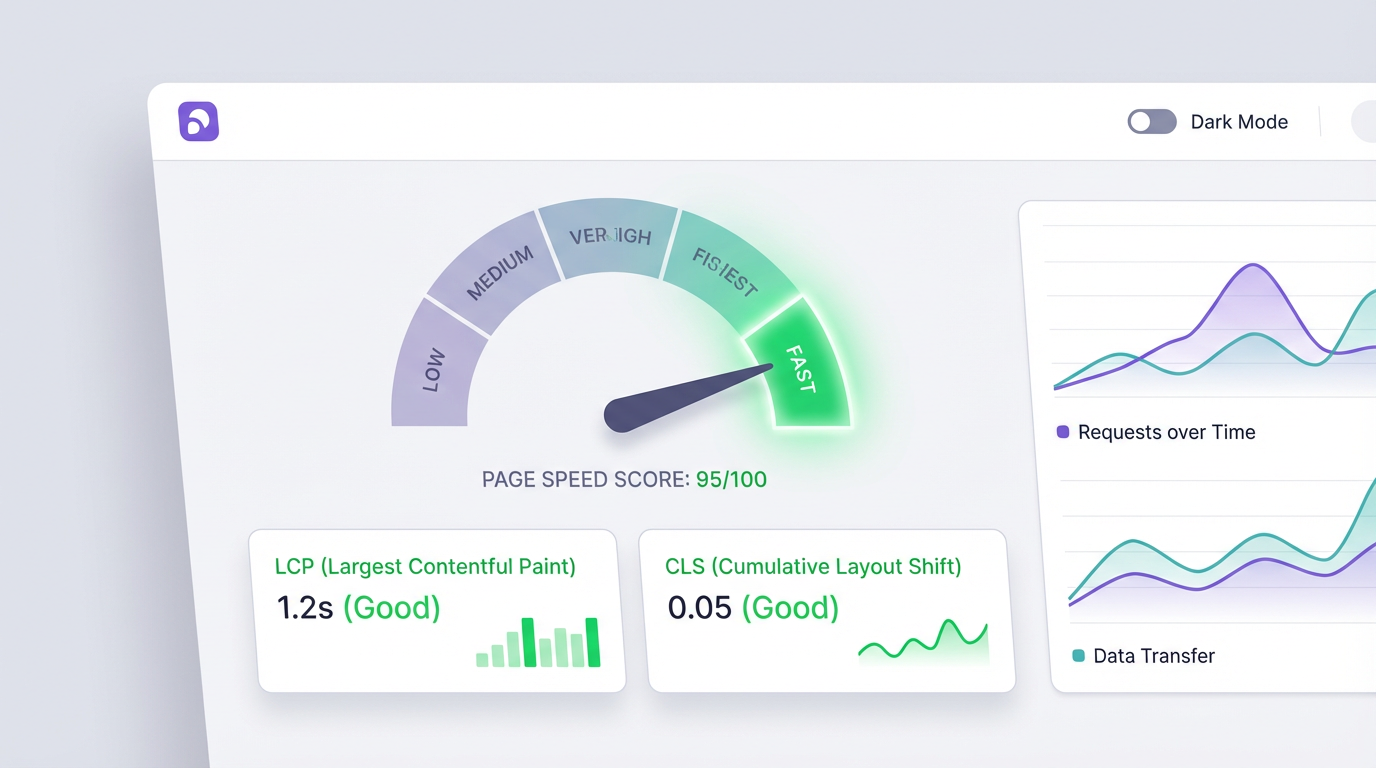
Task: Click the 0.05 (Good) CLS value
Action: pyautogui.click(x=753, y=607)
